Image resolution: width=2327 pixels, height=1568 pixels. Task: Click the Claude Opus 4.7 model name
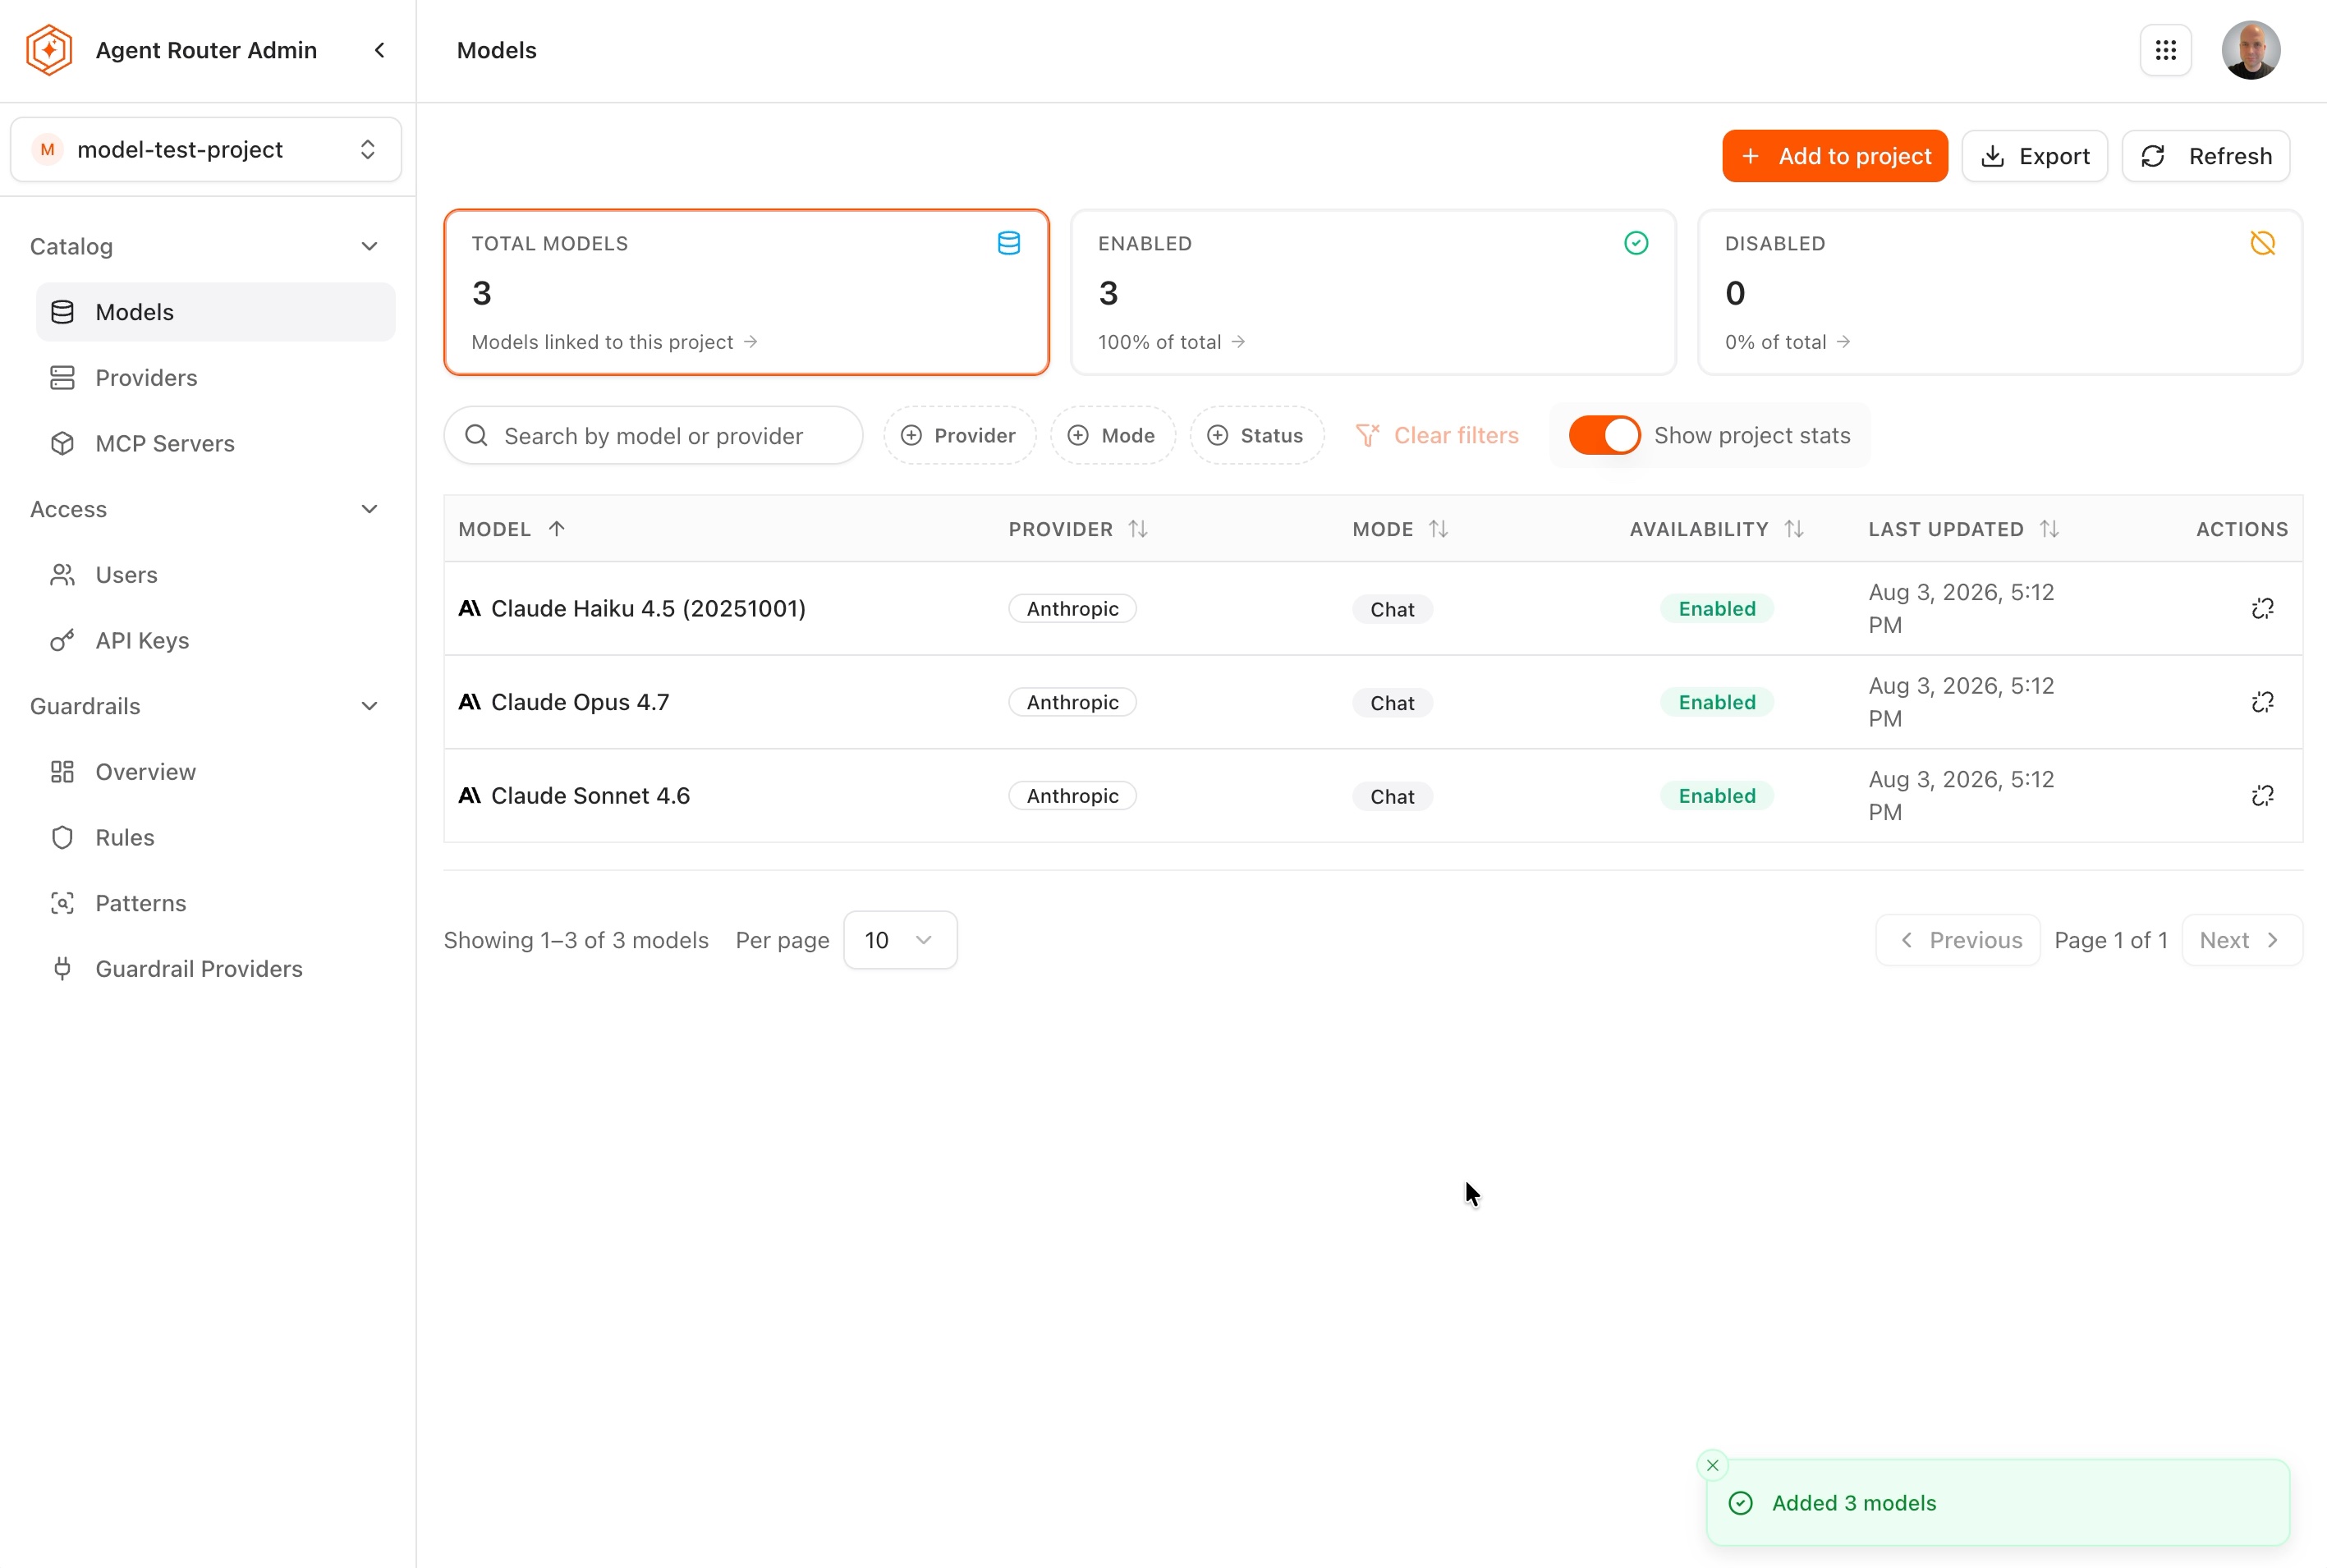[x=580, y=702]
